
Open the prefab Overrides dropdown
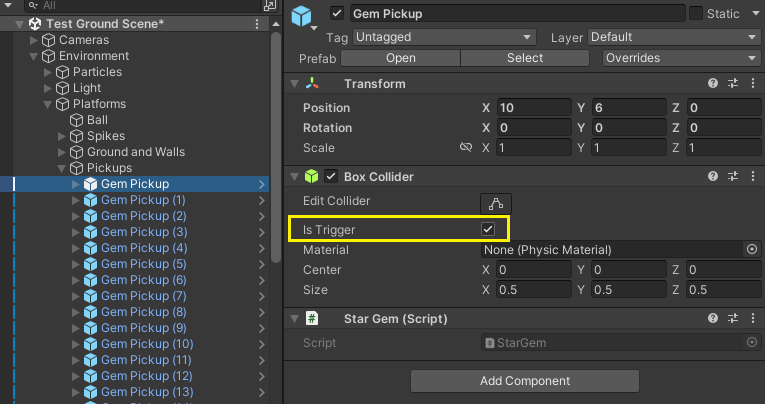(x=682, y=58)
